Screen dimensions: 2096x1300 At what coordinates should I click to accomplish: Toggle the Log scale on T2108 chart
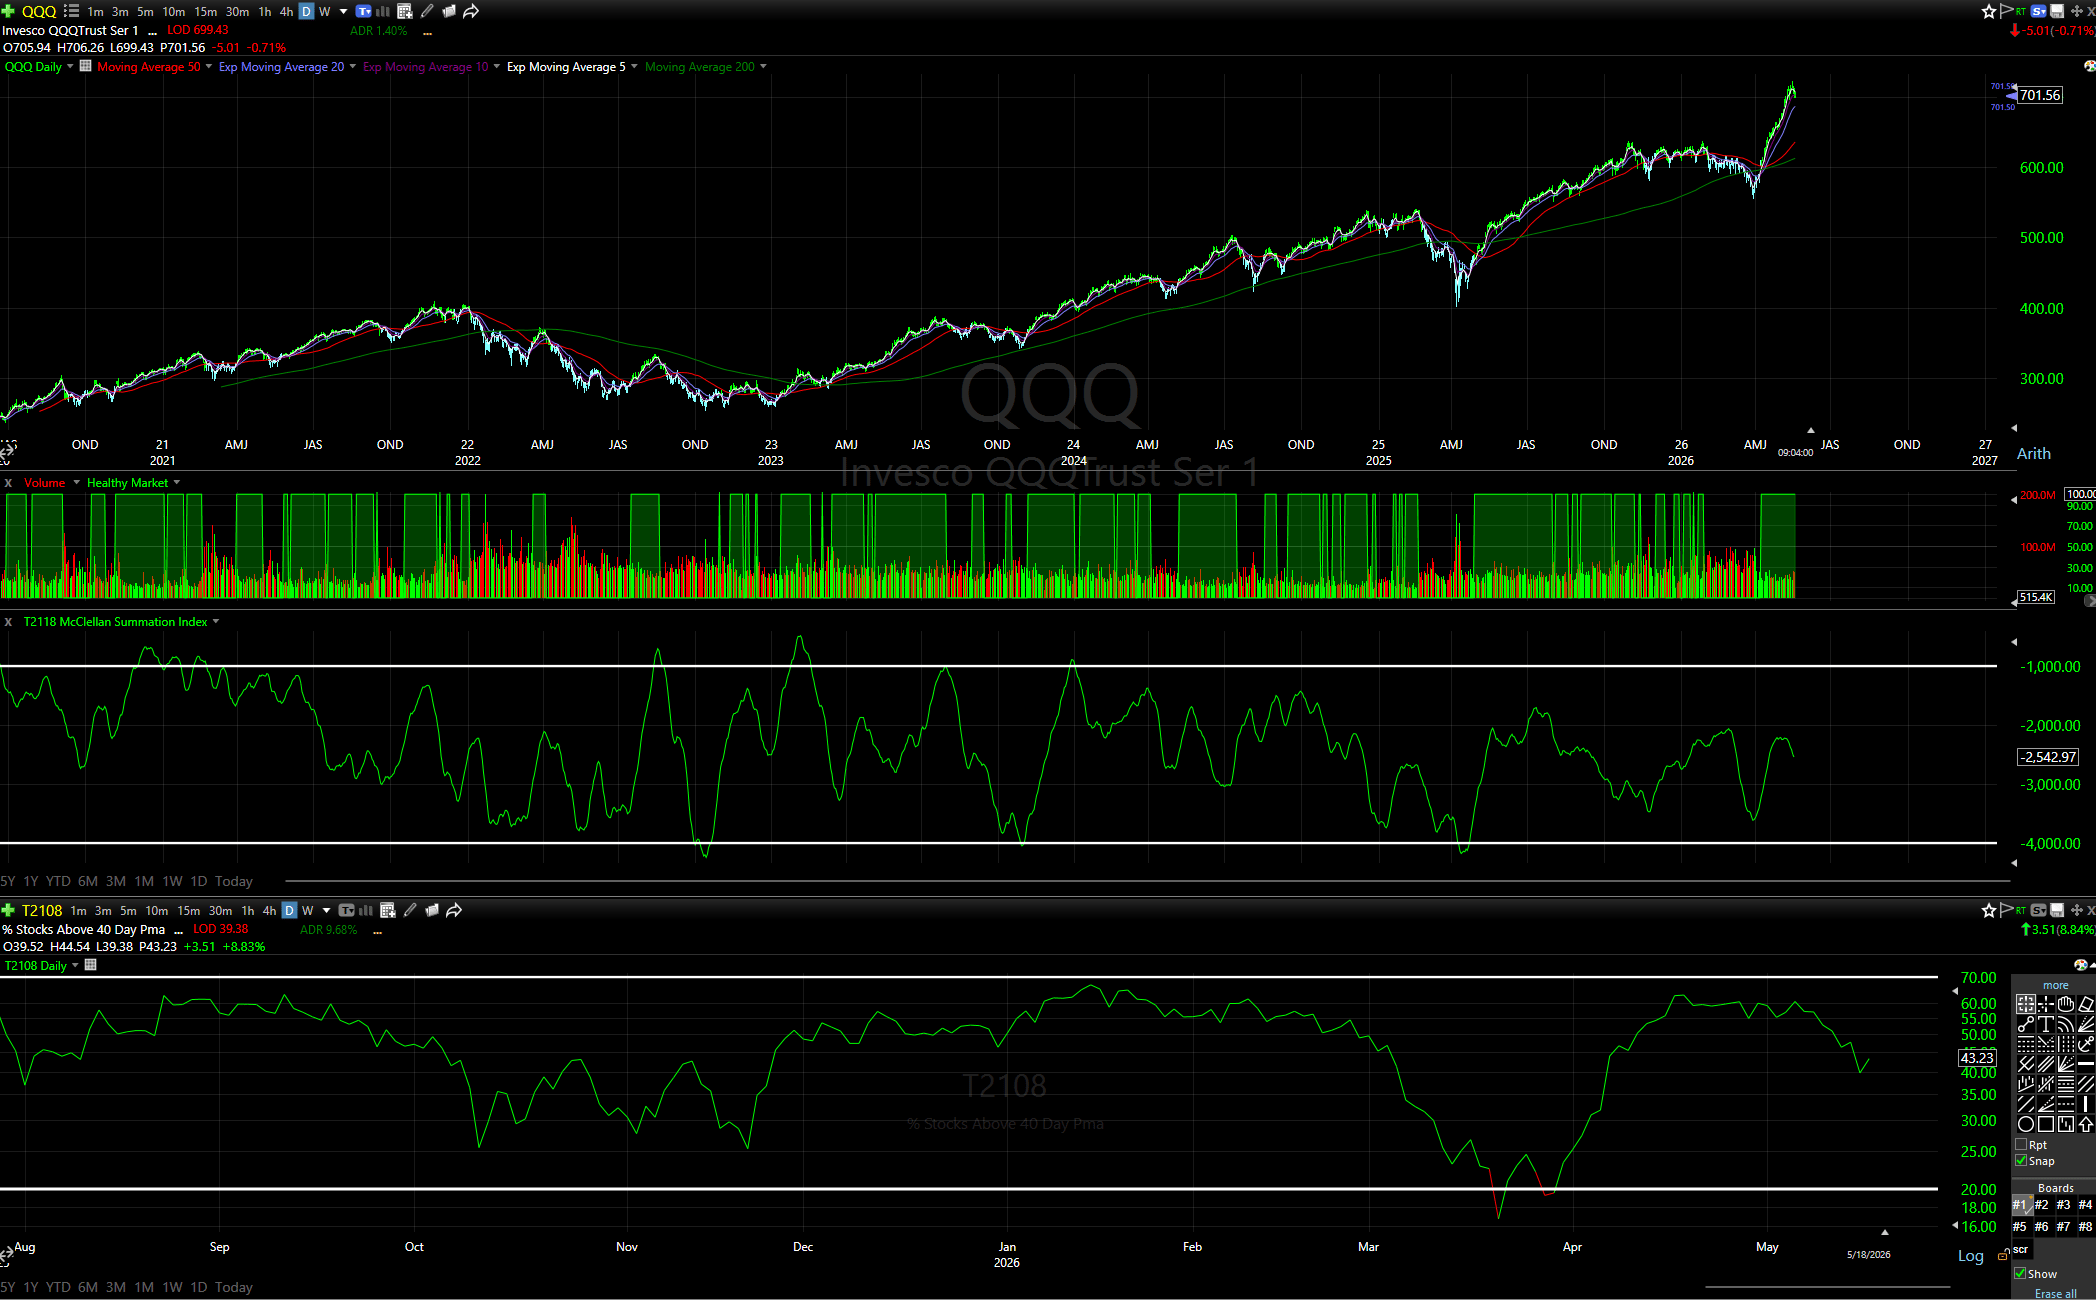click(x=1971, y=1256)
